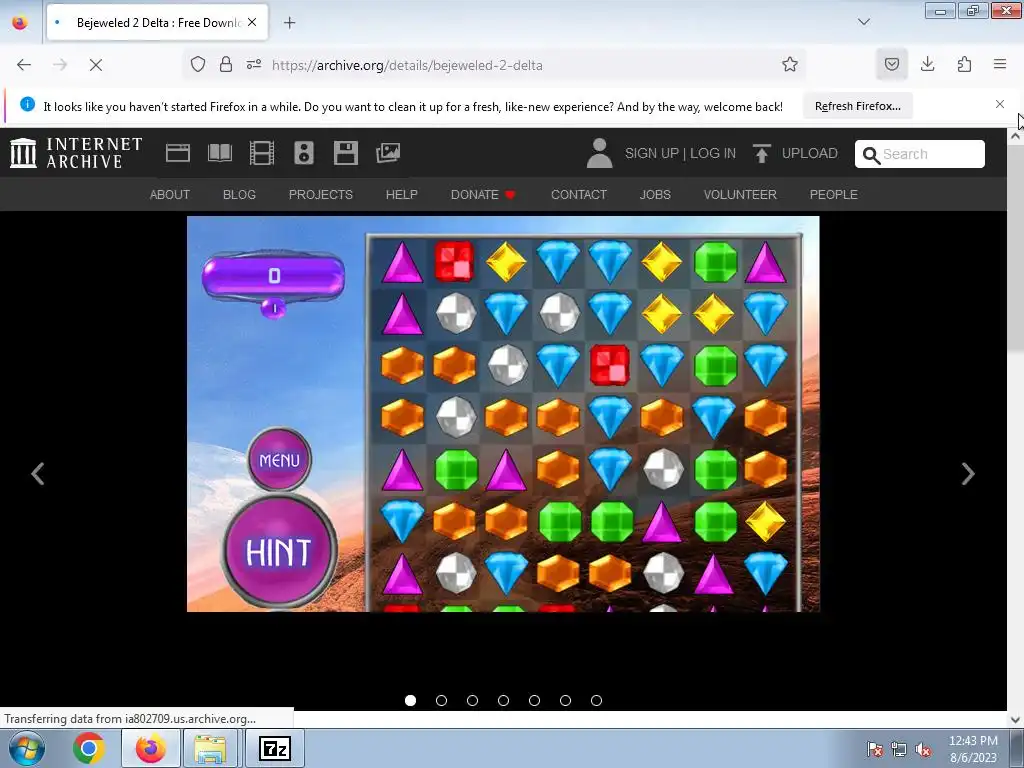Save page to Pocket
1024x768 pixels.
(x=891, y=65)
